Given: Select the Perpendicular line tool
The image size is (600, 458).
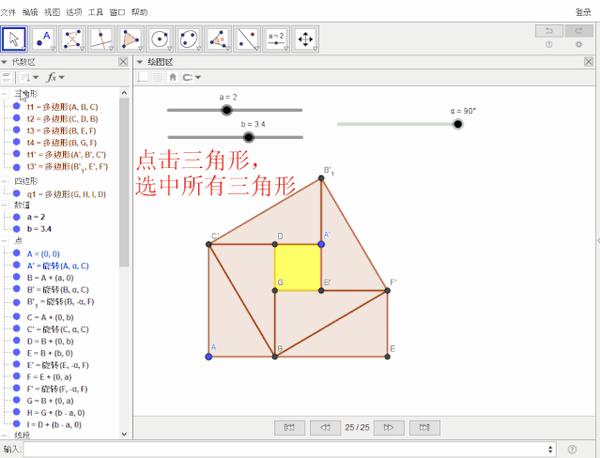Looking at the screenshot, I should [x=101, y=39].
